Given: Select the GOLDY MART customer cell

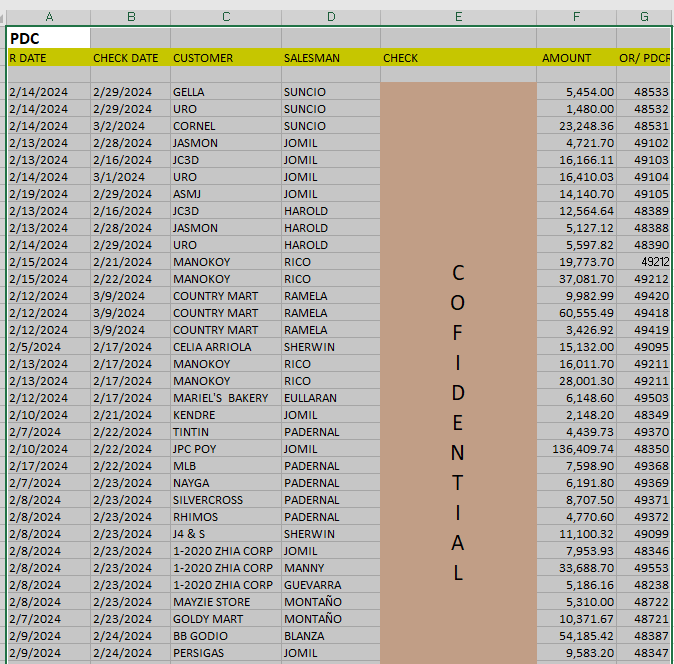Looking at the screenshot, I should pyautogui.click(x=225, y=619).
